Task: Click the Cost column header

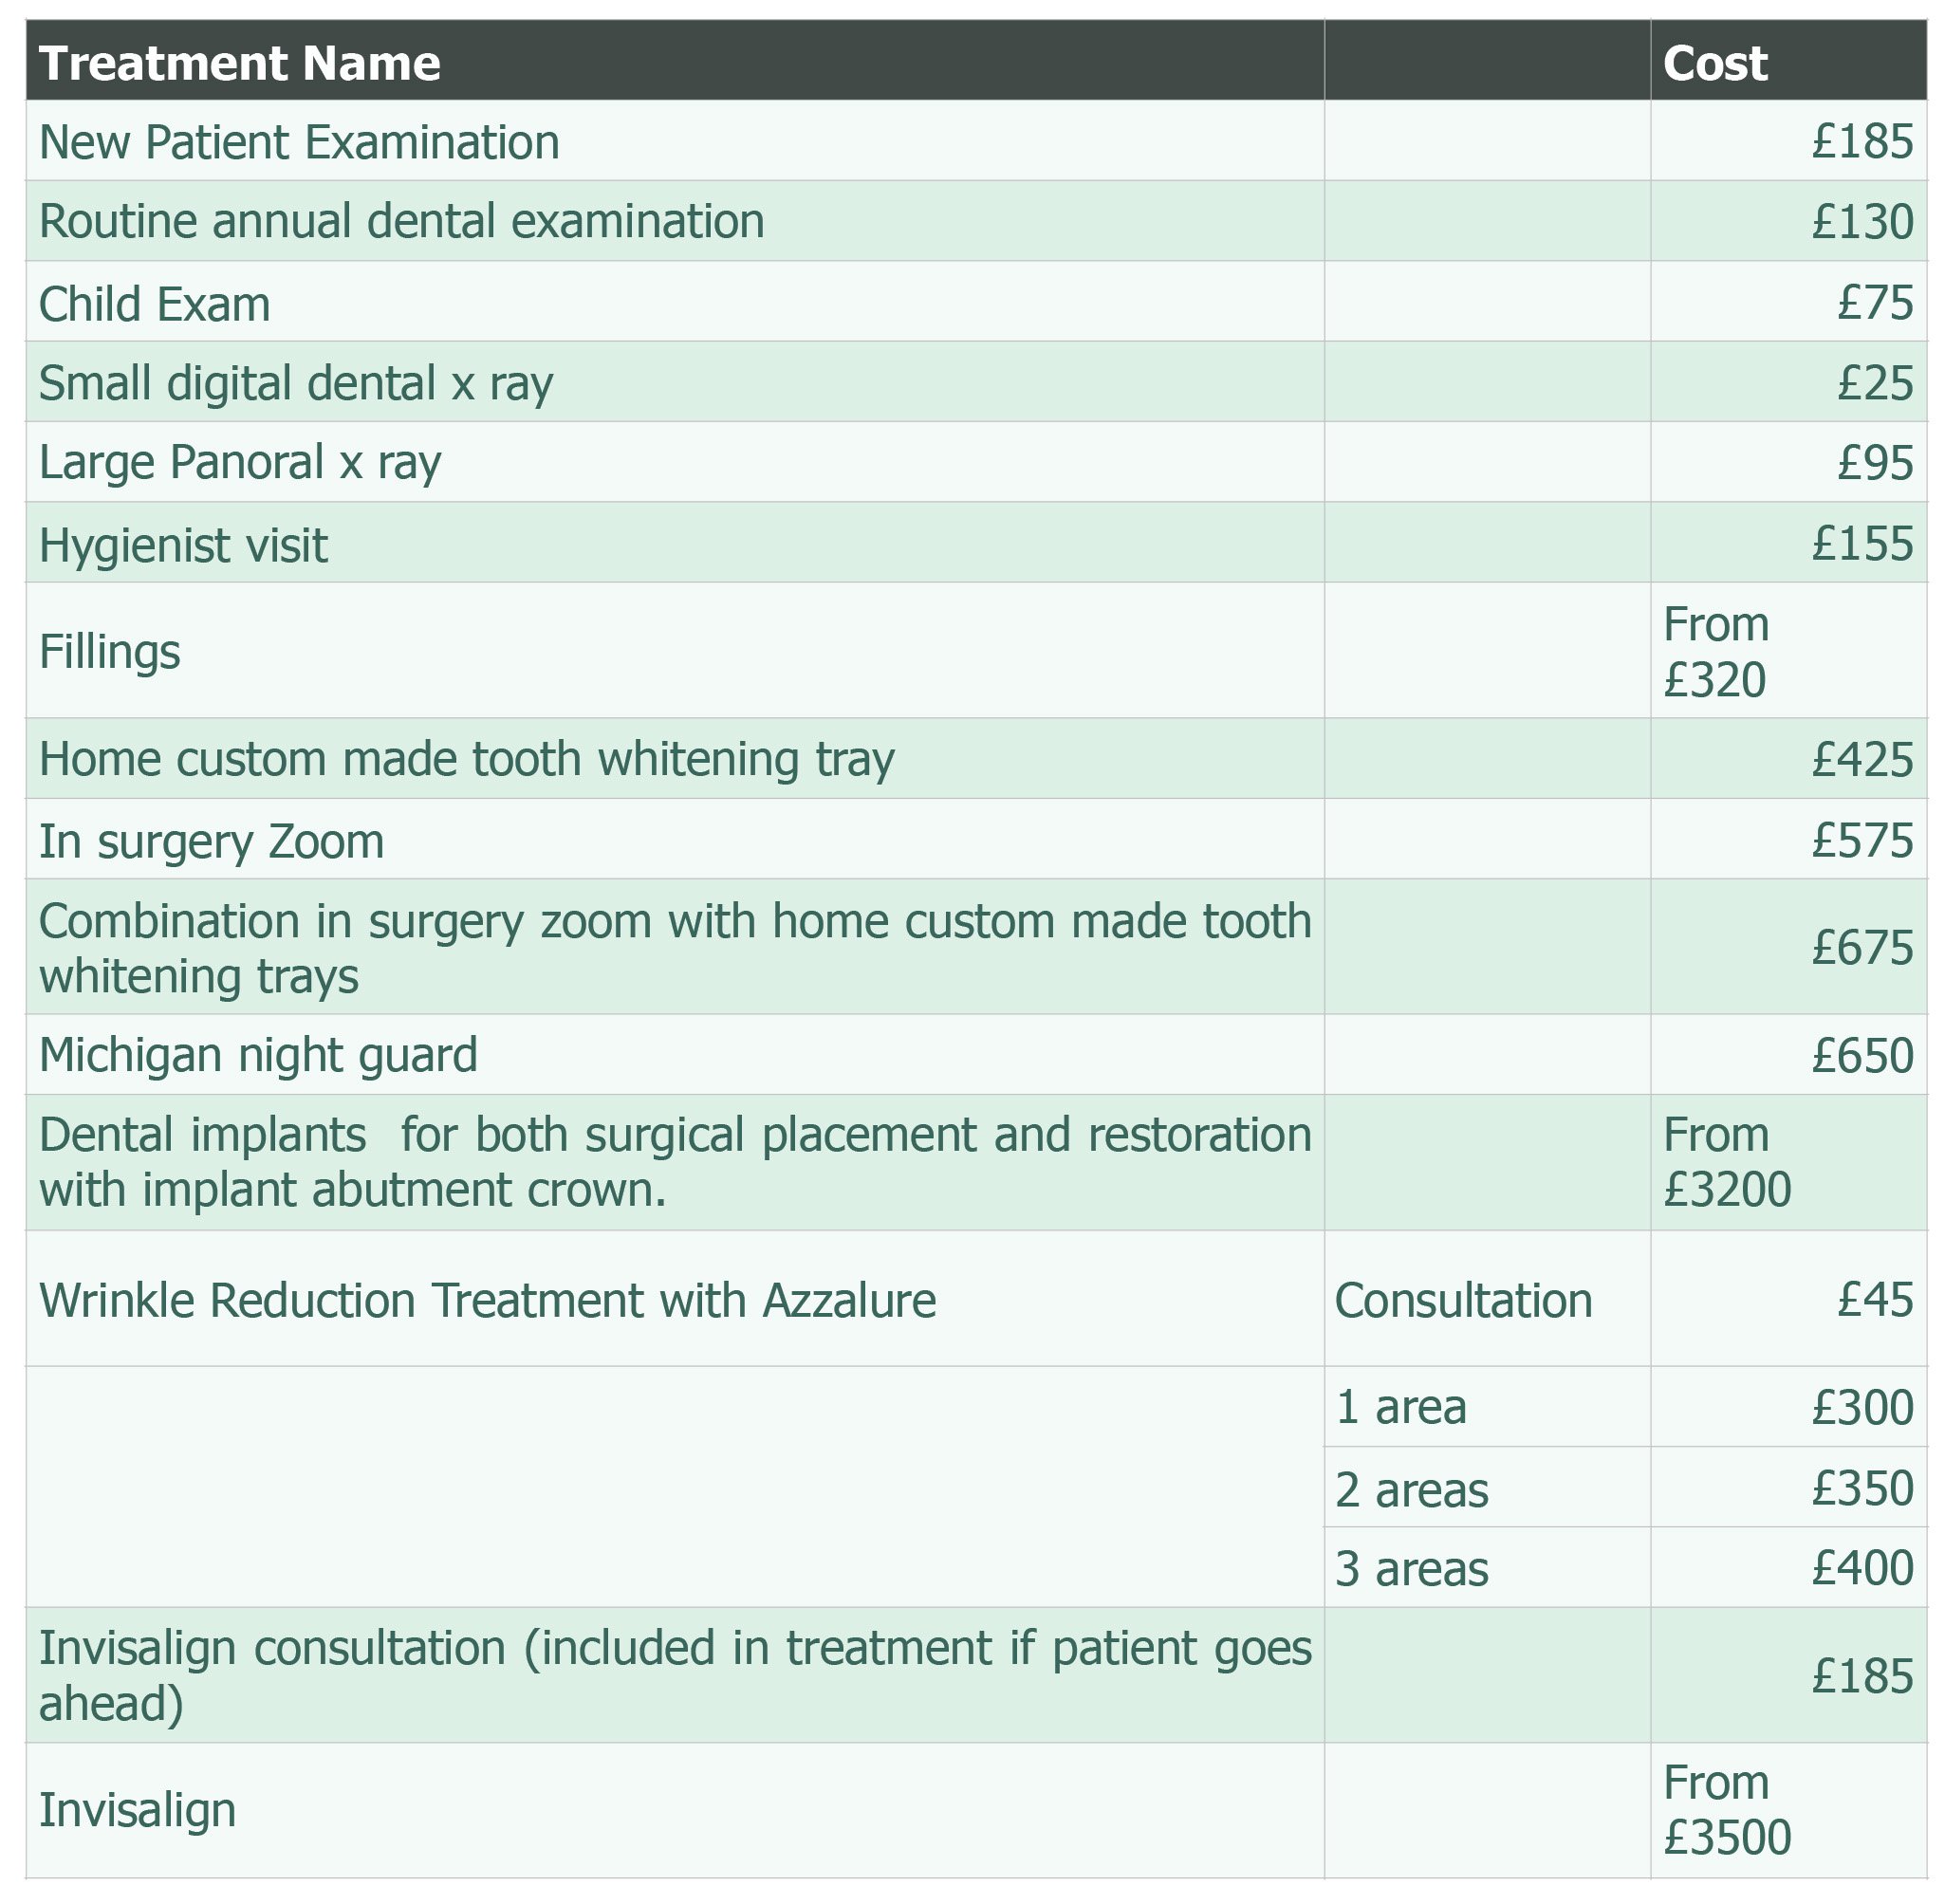Action: coord(1714,63)
